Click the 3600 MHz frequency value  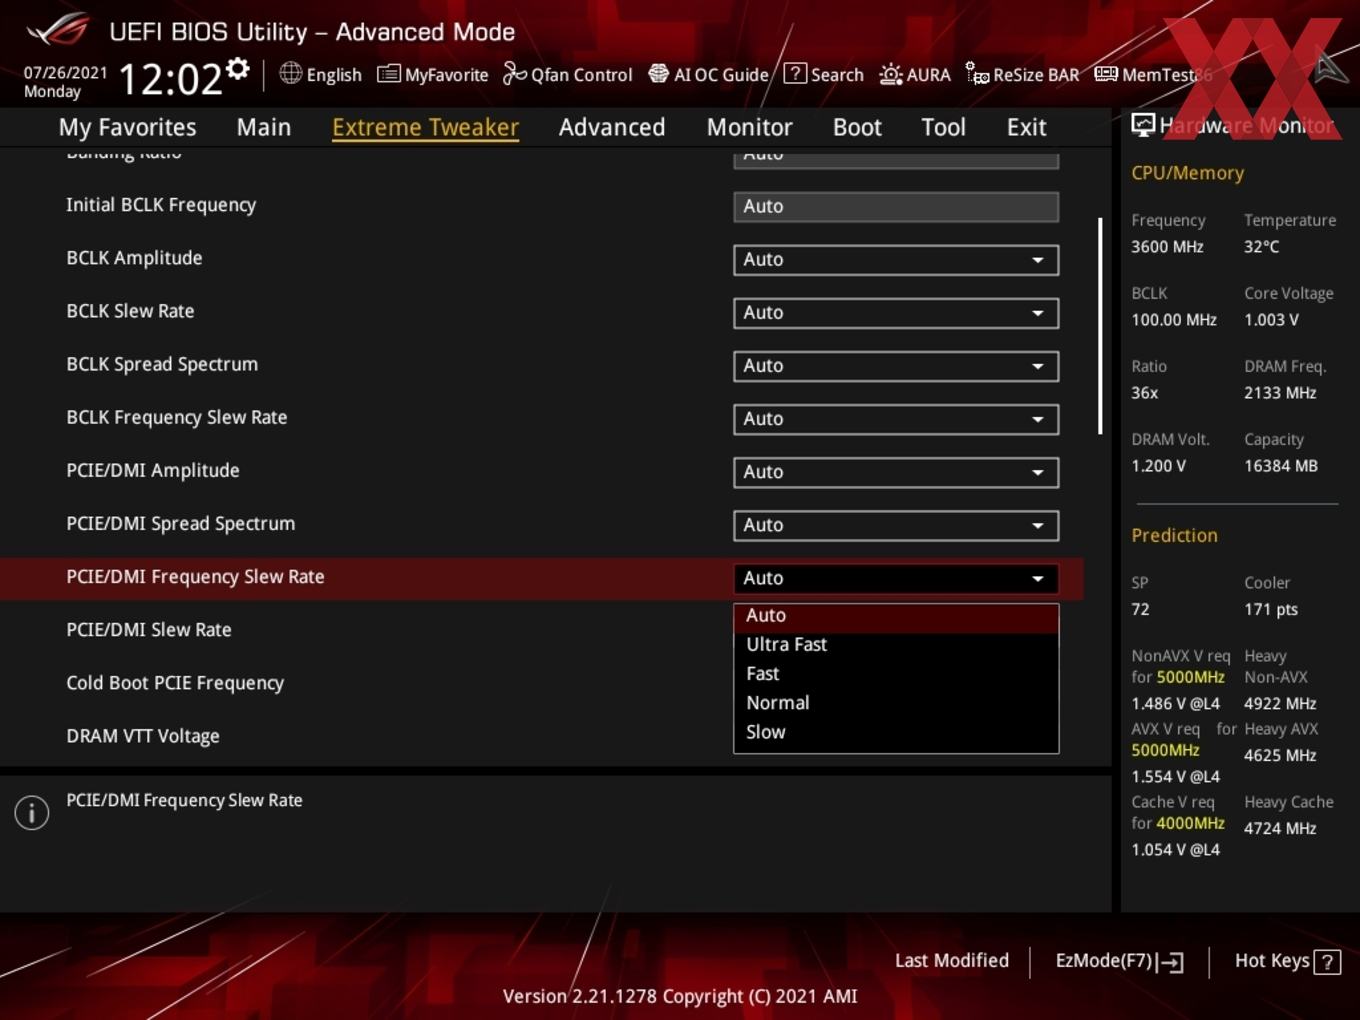(x=1167, y=247)
